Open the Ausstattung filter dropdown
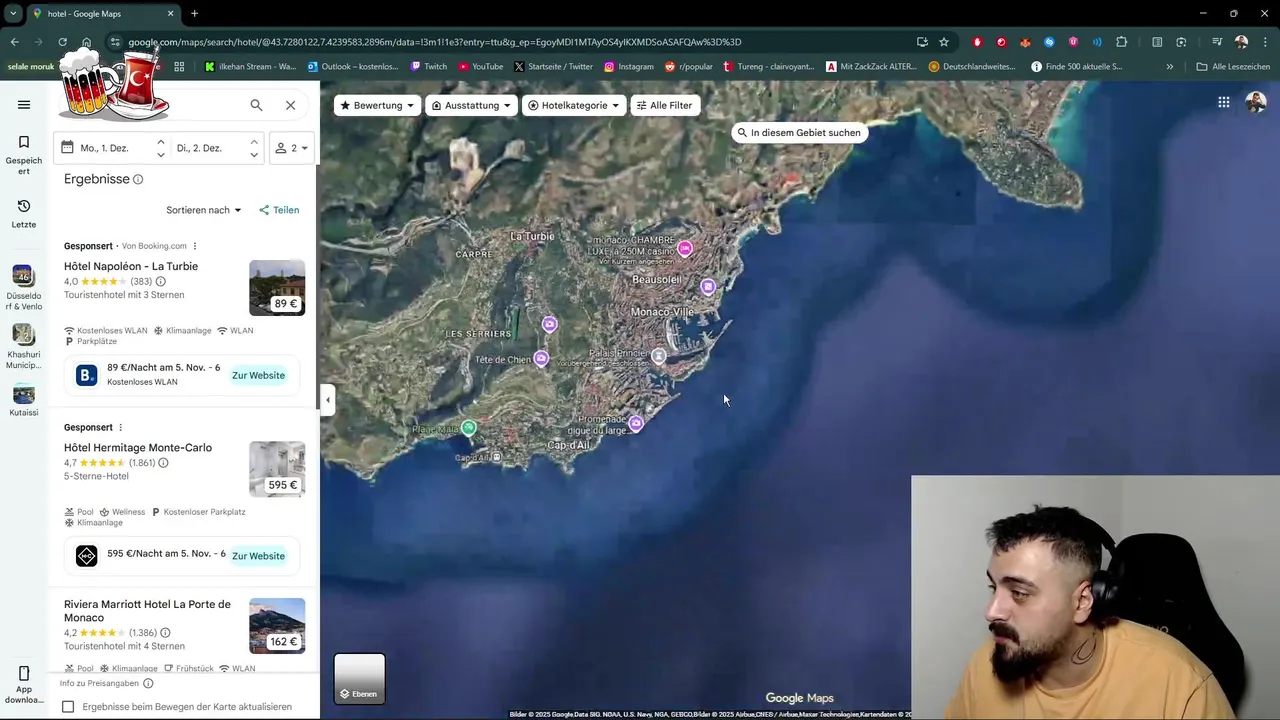 click(x=471, y=105)
